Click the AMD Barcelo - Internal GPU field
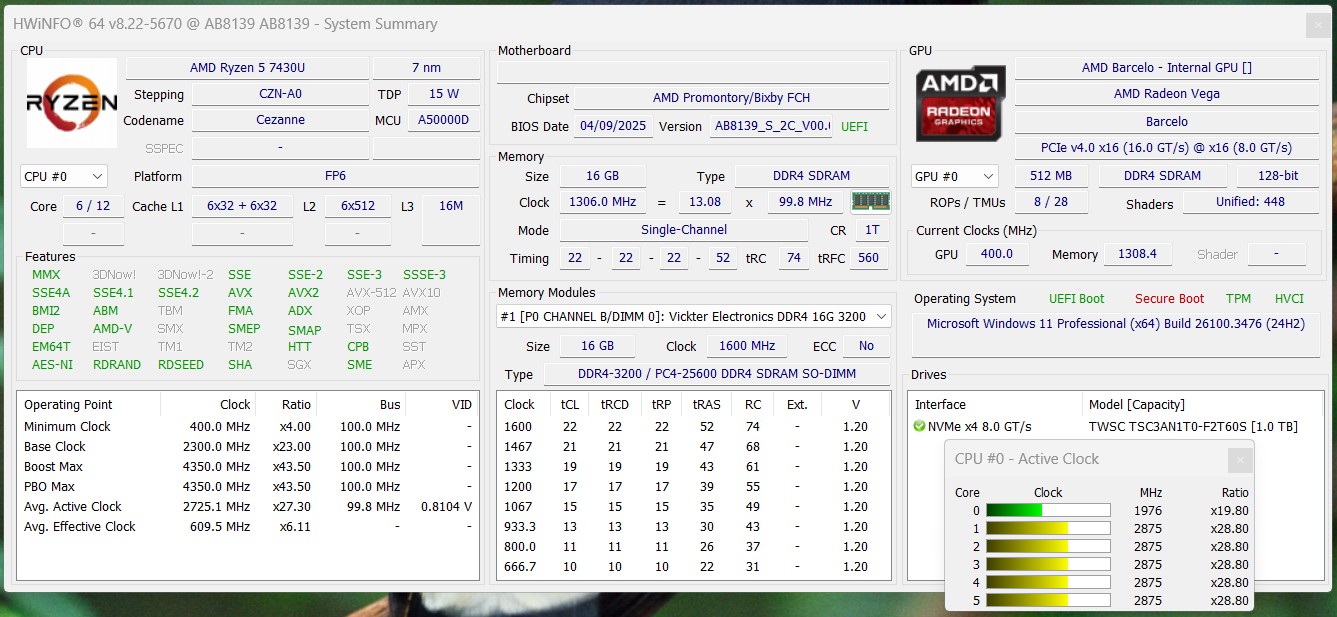Viewport: 1337px width, 617px height. tap(1167, 68)
